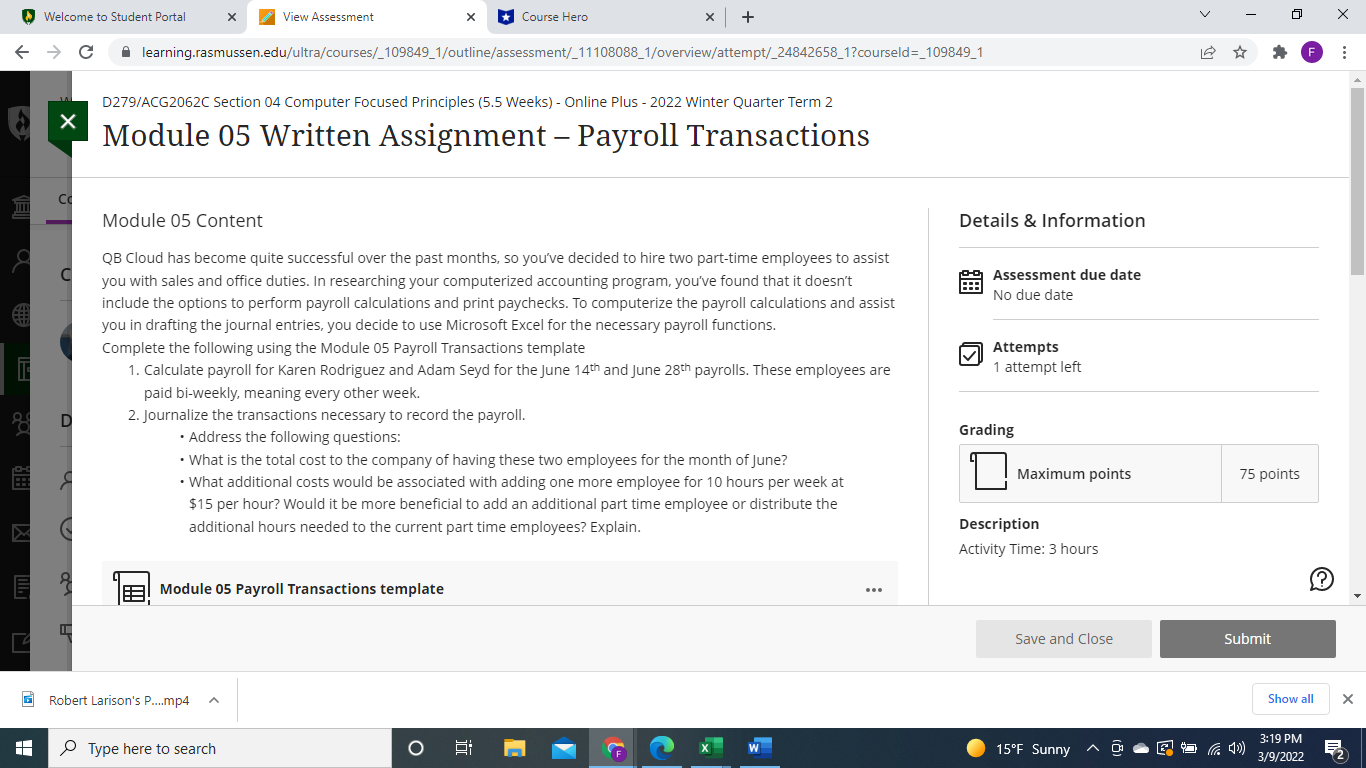Open the Module 05 Payroll Transactions template

tap(302, 589)
